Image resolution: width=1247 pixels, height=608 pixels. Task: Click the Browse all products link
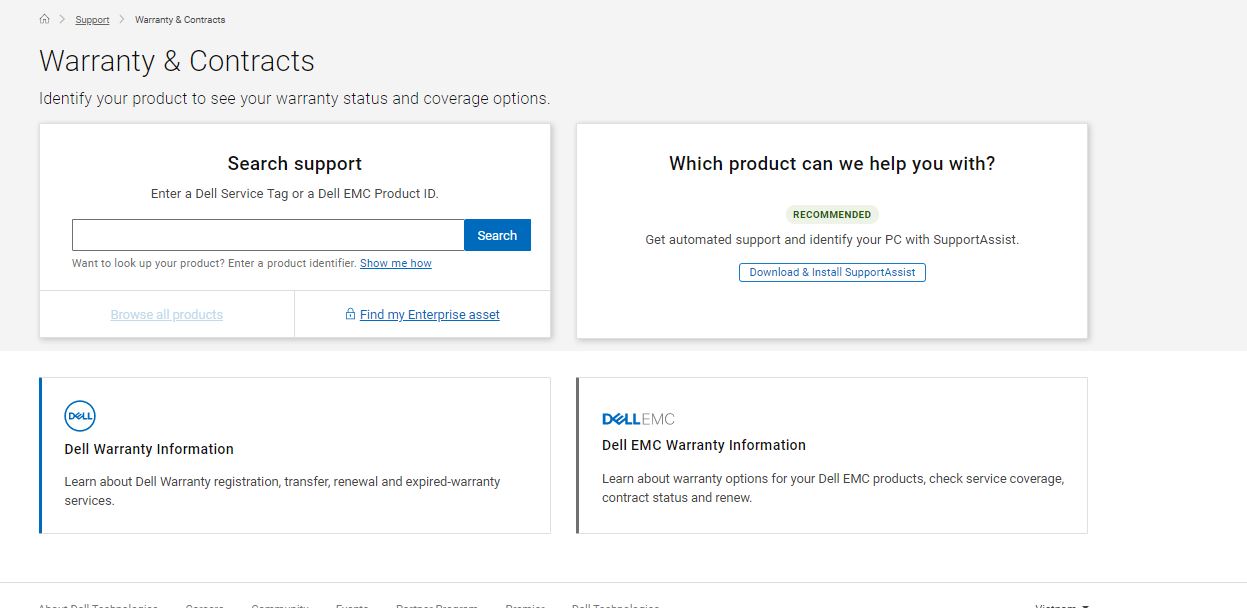point(167,315)
